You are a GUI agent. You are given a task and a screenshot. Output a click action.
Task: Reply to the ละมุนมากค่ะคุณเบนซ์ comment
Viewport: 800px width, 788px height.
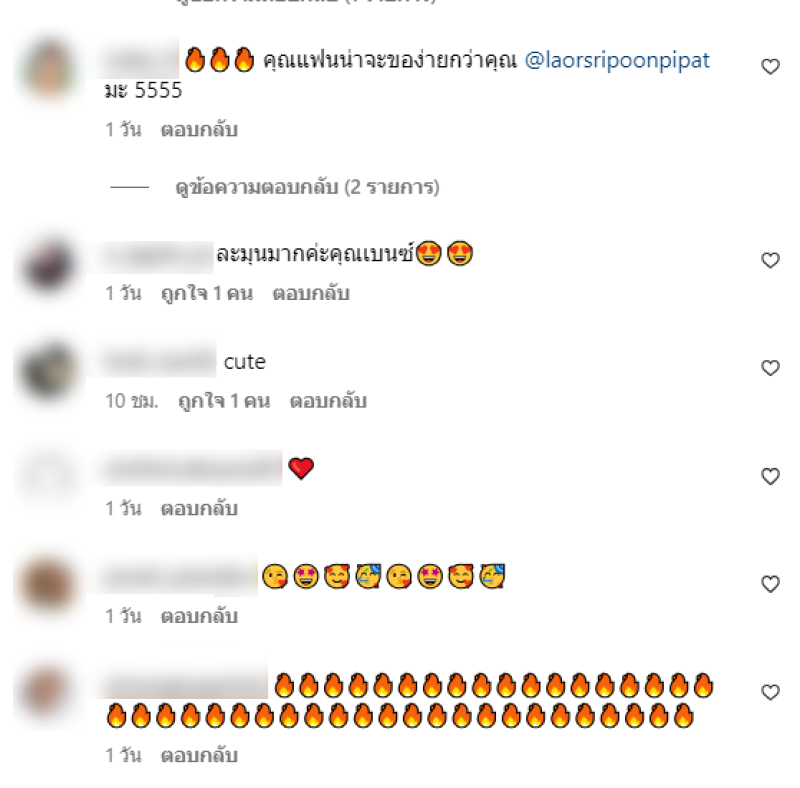[x=311, y=293]
